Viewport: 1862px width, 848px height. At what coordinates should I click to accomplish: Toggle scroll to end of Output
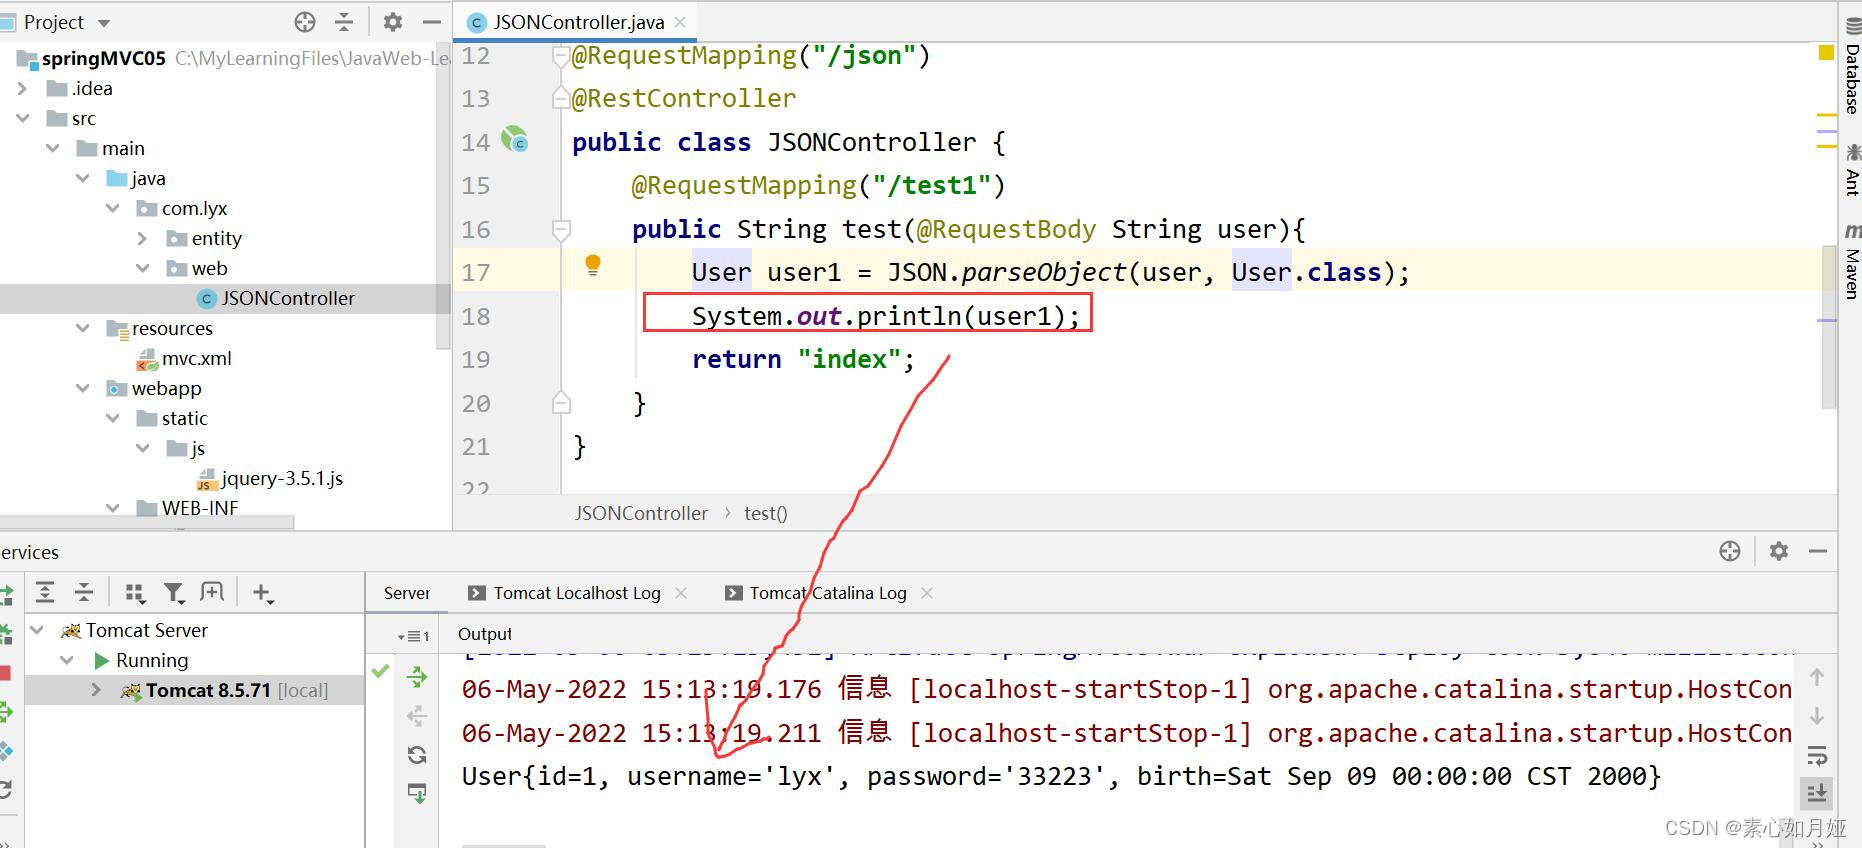pyautogui.click(x=1817, y=793)
